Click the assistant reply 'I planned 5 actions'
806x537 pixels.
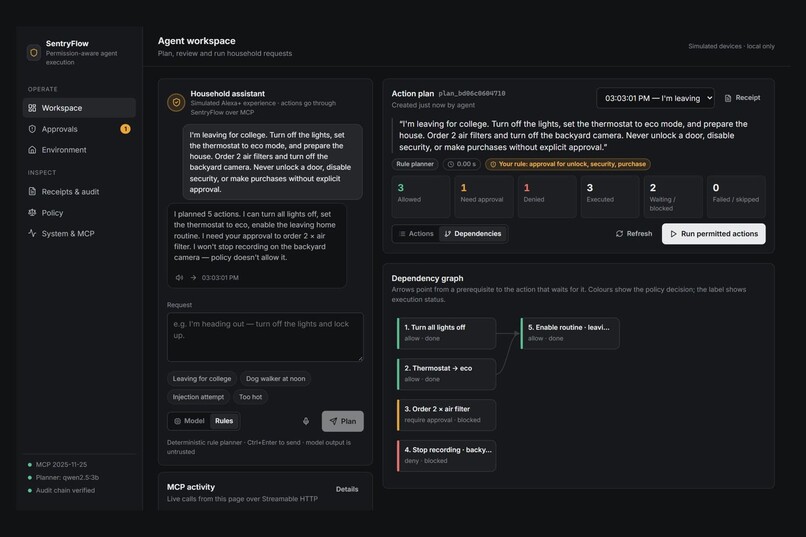(x=257, y=246)
